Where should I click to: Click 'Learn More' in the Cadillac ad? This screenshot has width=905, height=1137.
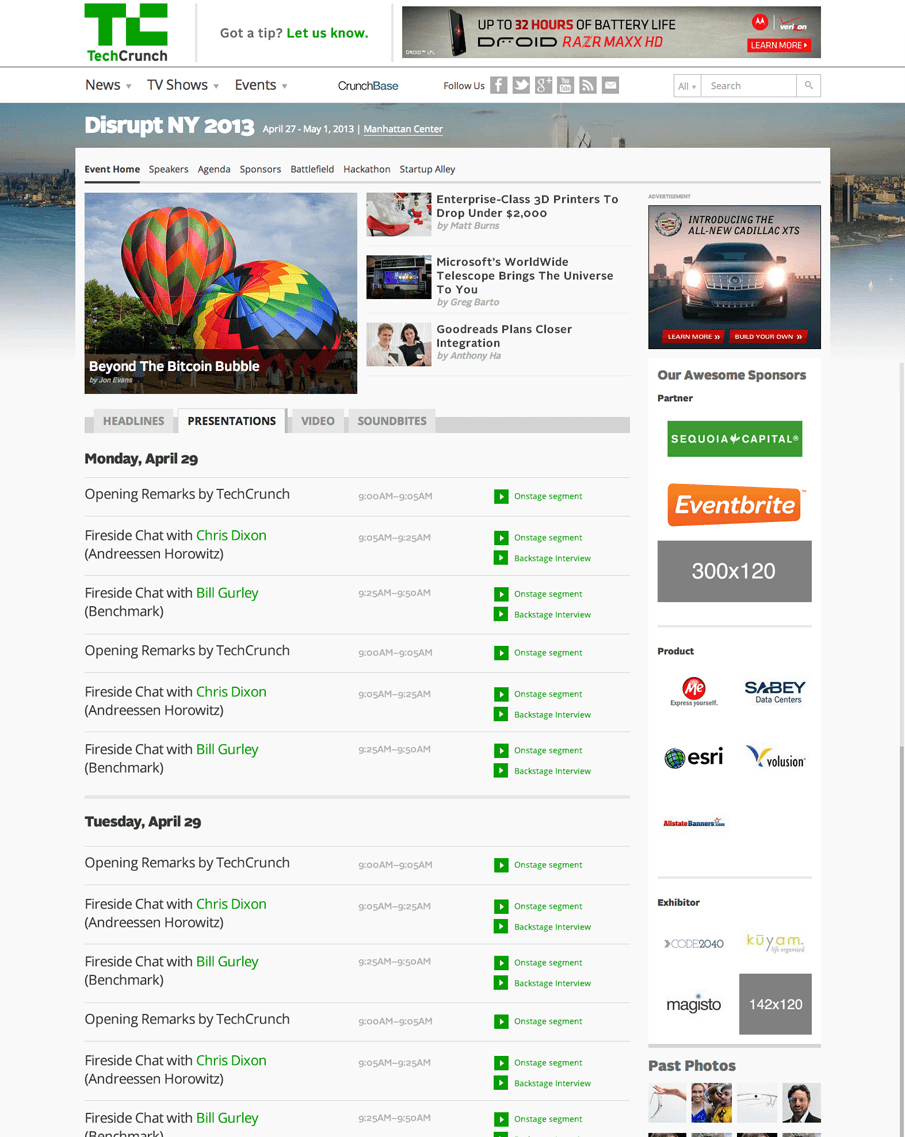click(693, 336)
